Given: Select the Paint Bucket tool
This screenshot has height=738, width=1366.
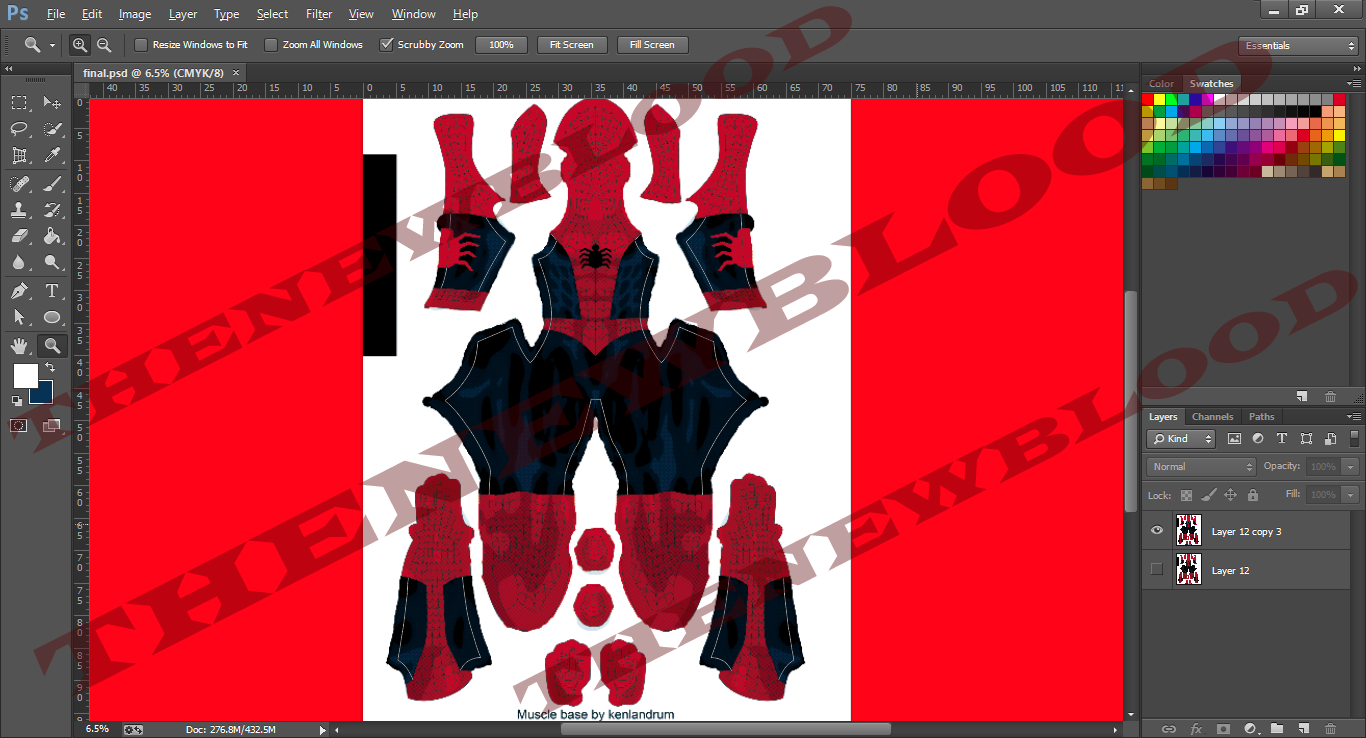Looking at the screenshot, I should coord(52,237).
